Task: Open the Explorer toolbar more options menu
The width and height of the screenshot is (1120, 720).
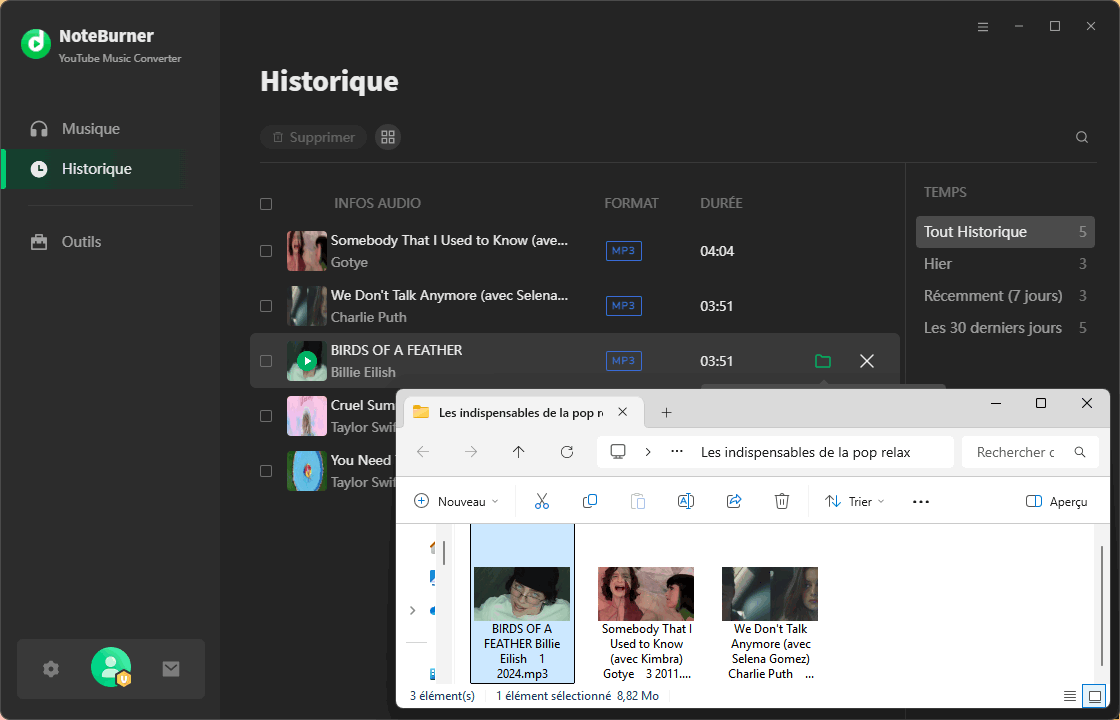Action: click(921, 501)
